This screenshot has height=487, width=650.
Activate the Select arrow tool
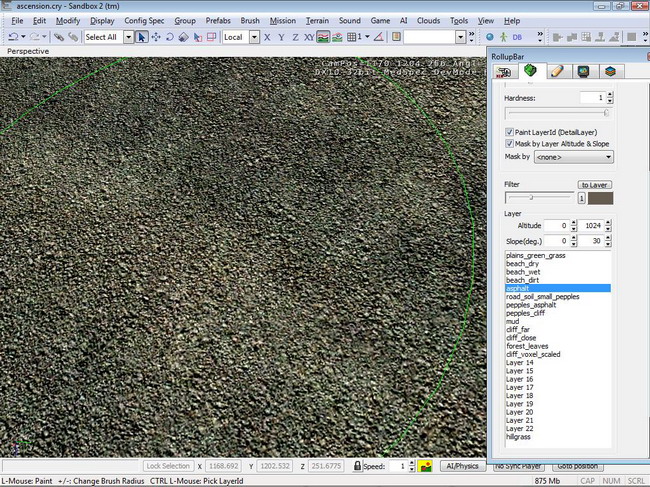pos(141,37)
